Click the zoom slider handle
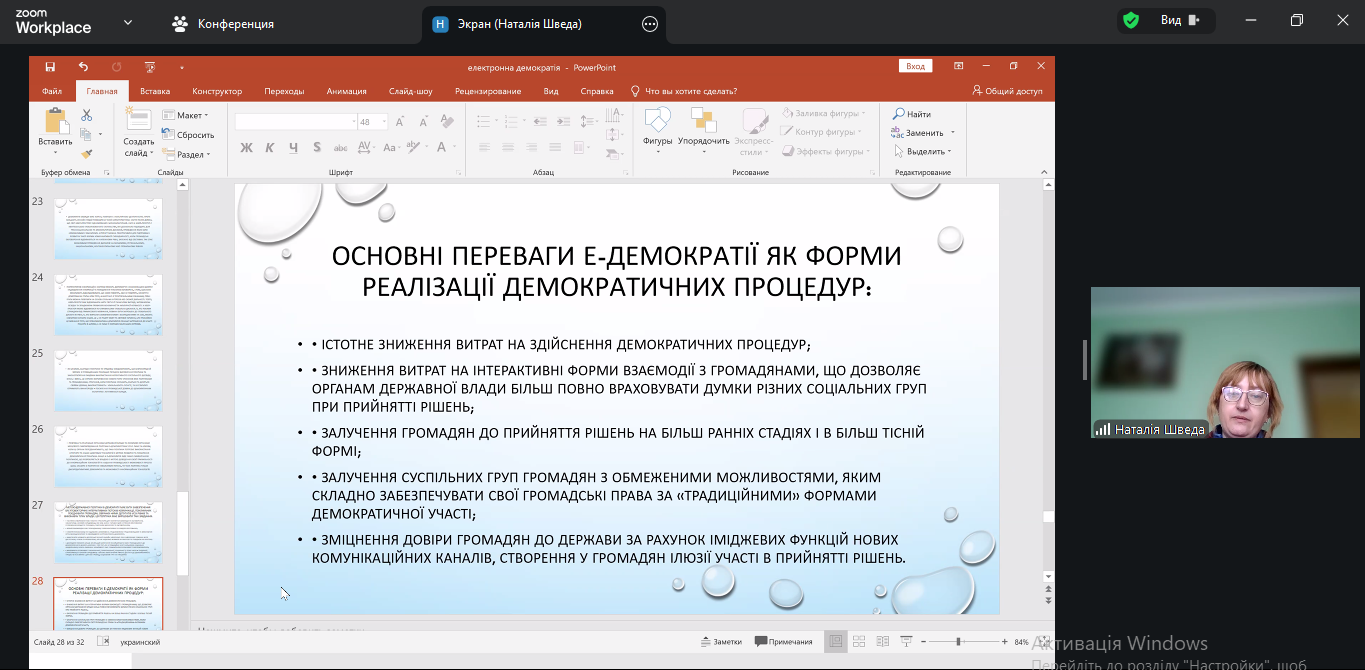1365x670 pixels. point(958,641)
